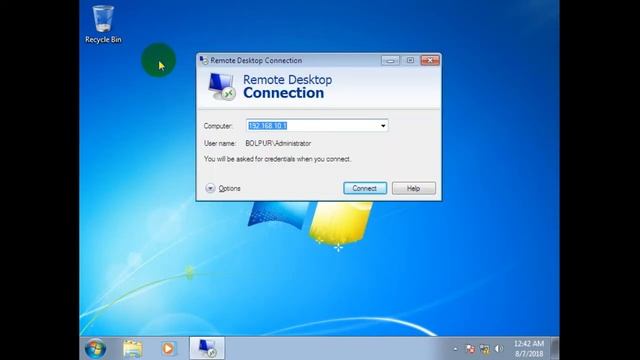The width and height of the screenshot is (640, 360).
Task: Open the network status tray icon
Action: tap(484, 349)
